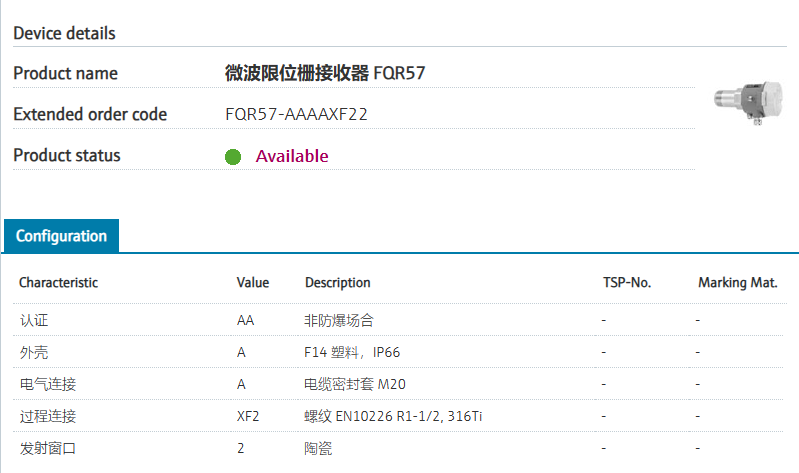The image size is (799, 473).
Task: Click the Available status text
Action: coord(292,156)
